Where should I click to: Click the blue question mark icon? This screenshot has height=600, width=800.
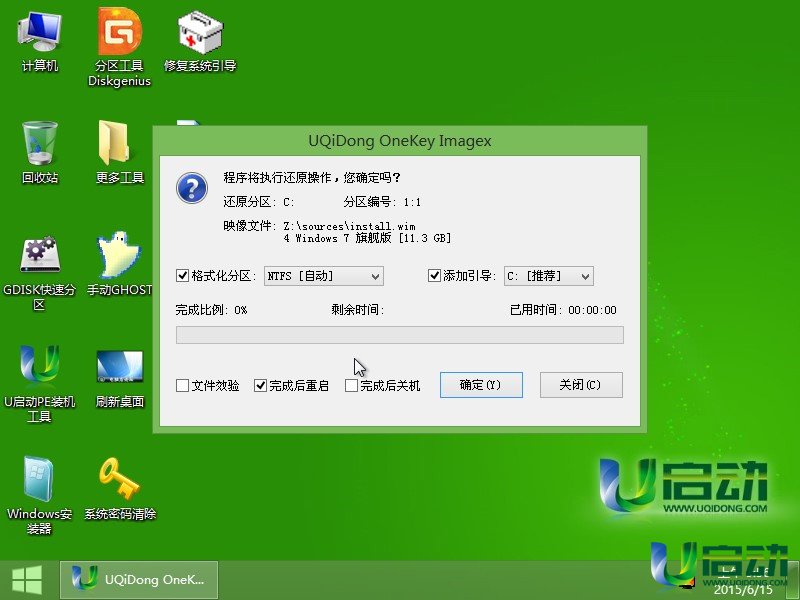pos(192,188)
